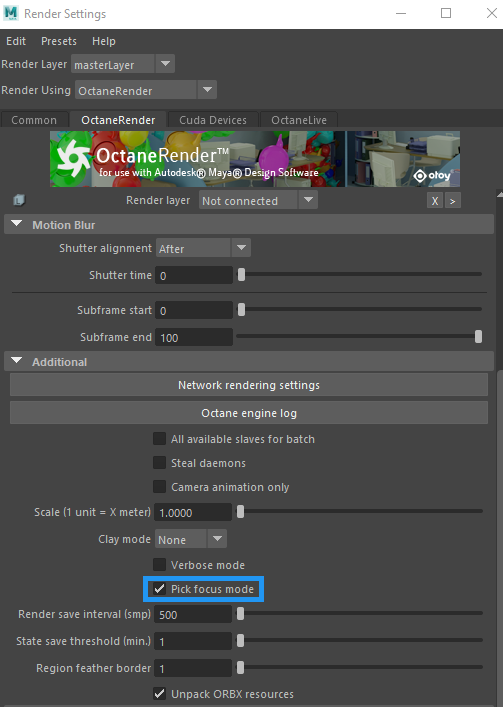Viewport: 503px width, 707px height.
Task: Open the Help menu
Action: coord(104,41)
